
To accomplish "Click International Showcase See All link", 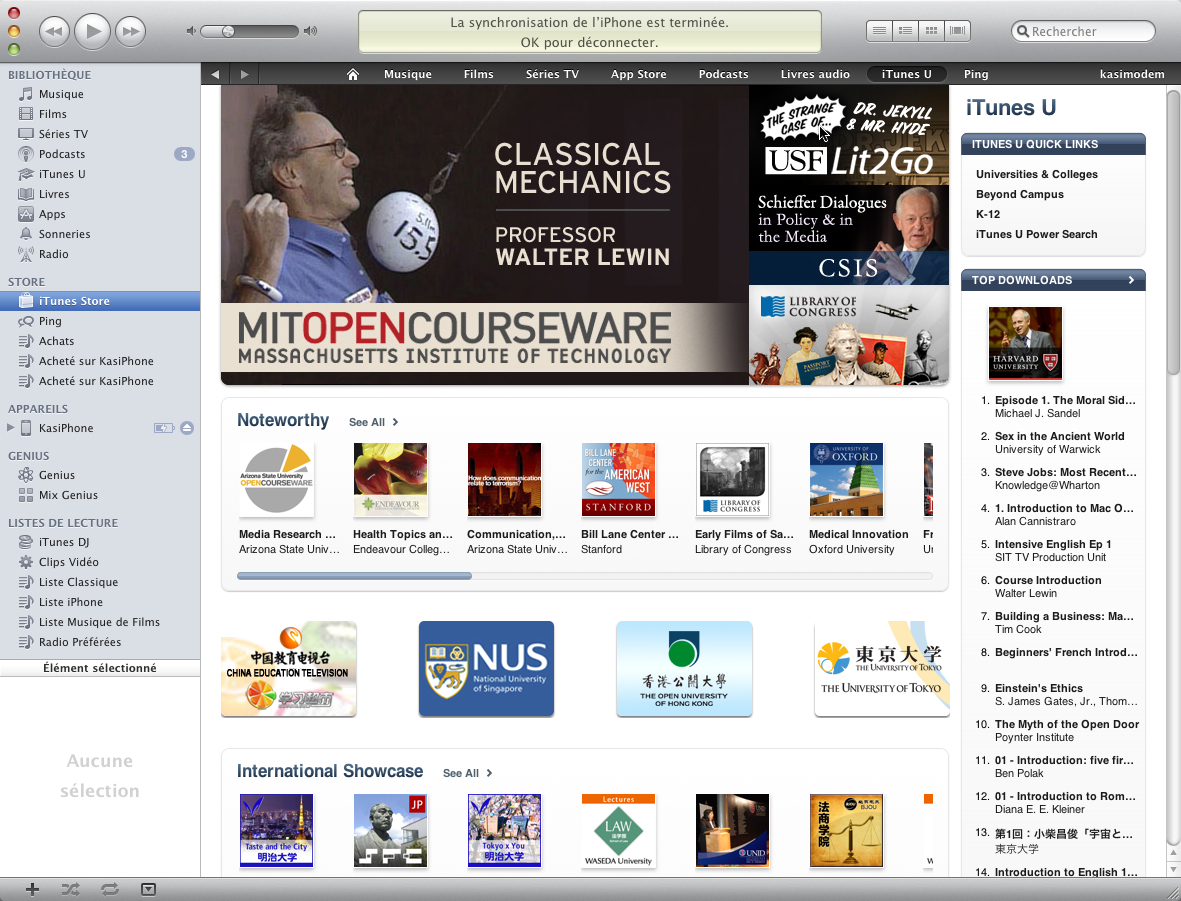I will pos(468,774).
